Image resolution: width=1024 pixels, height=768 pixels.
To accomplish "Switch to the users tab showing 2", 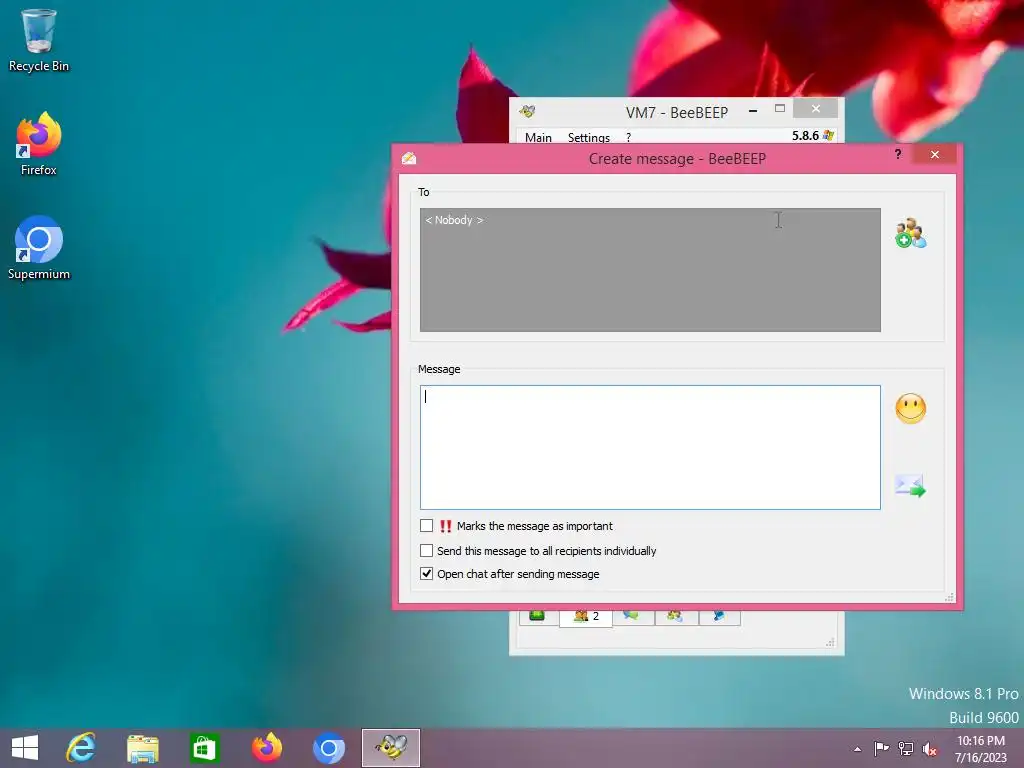I will (x=586, y=616).
